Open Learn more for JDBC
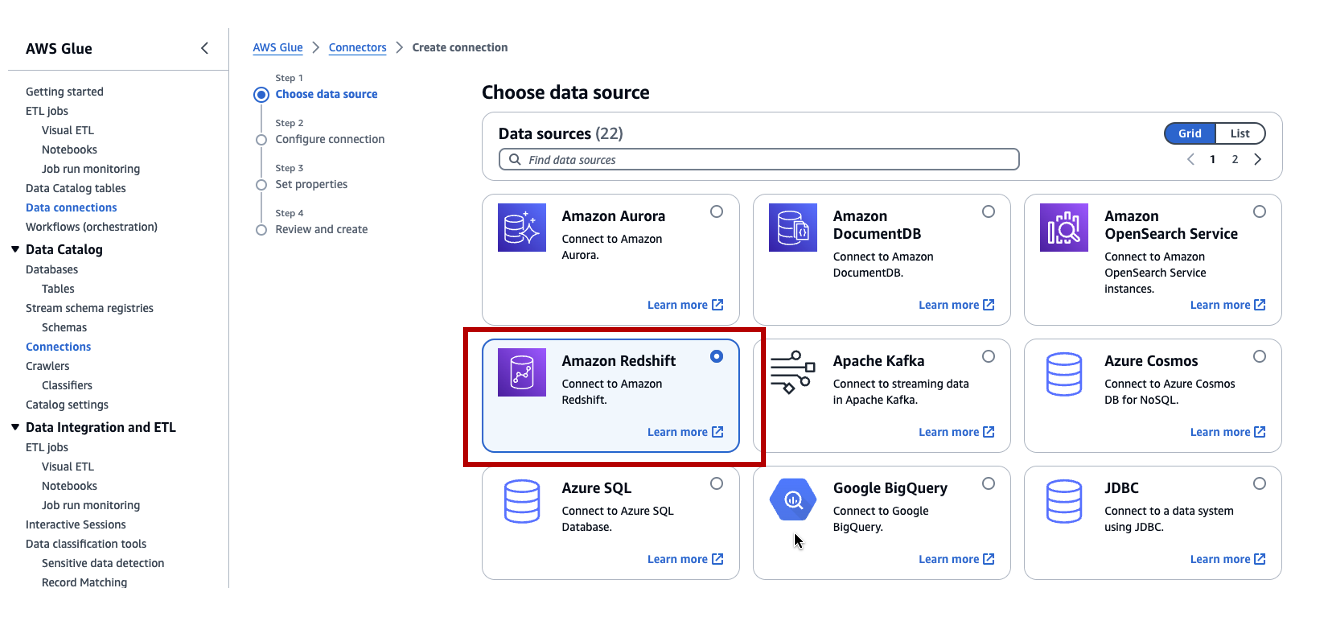1329x620 pixels. [x=1228, y=559]
